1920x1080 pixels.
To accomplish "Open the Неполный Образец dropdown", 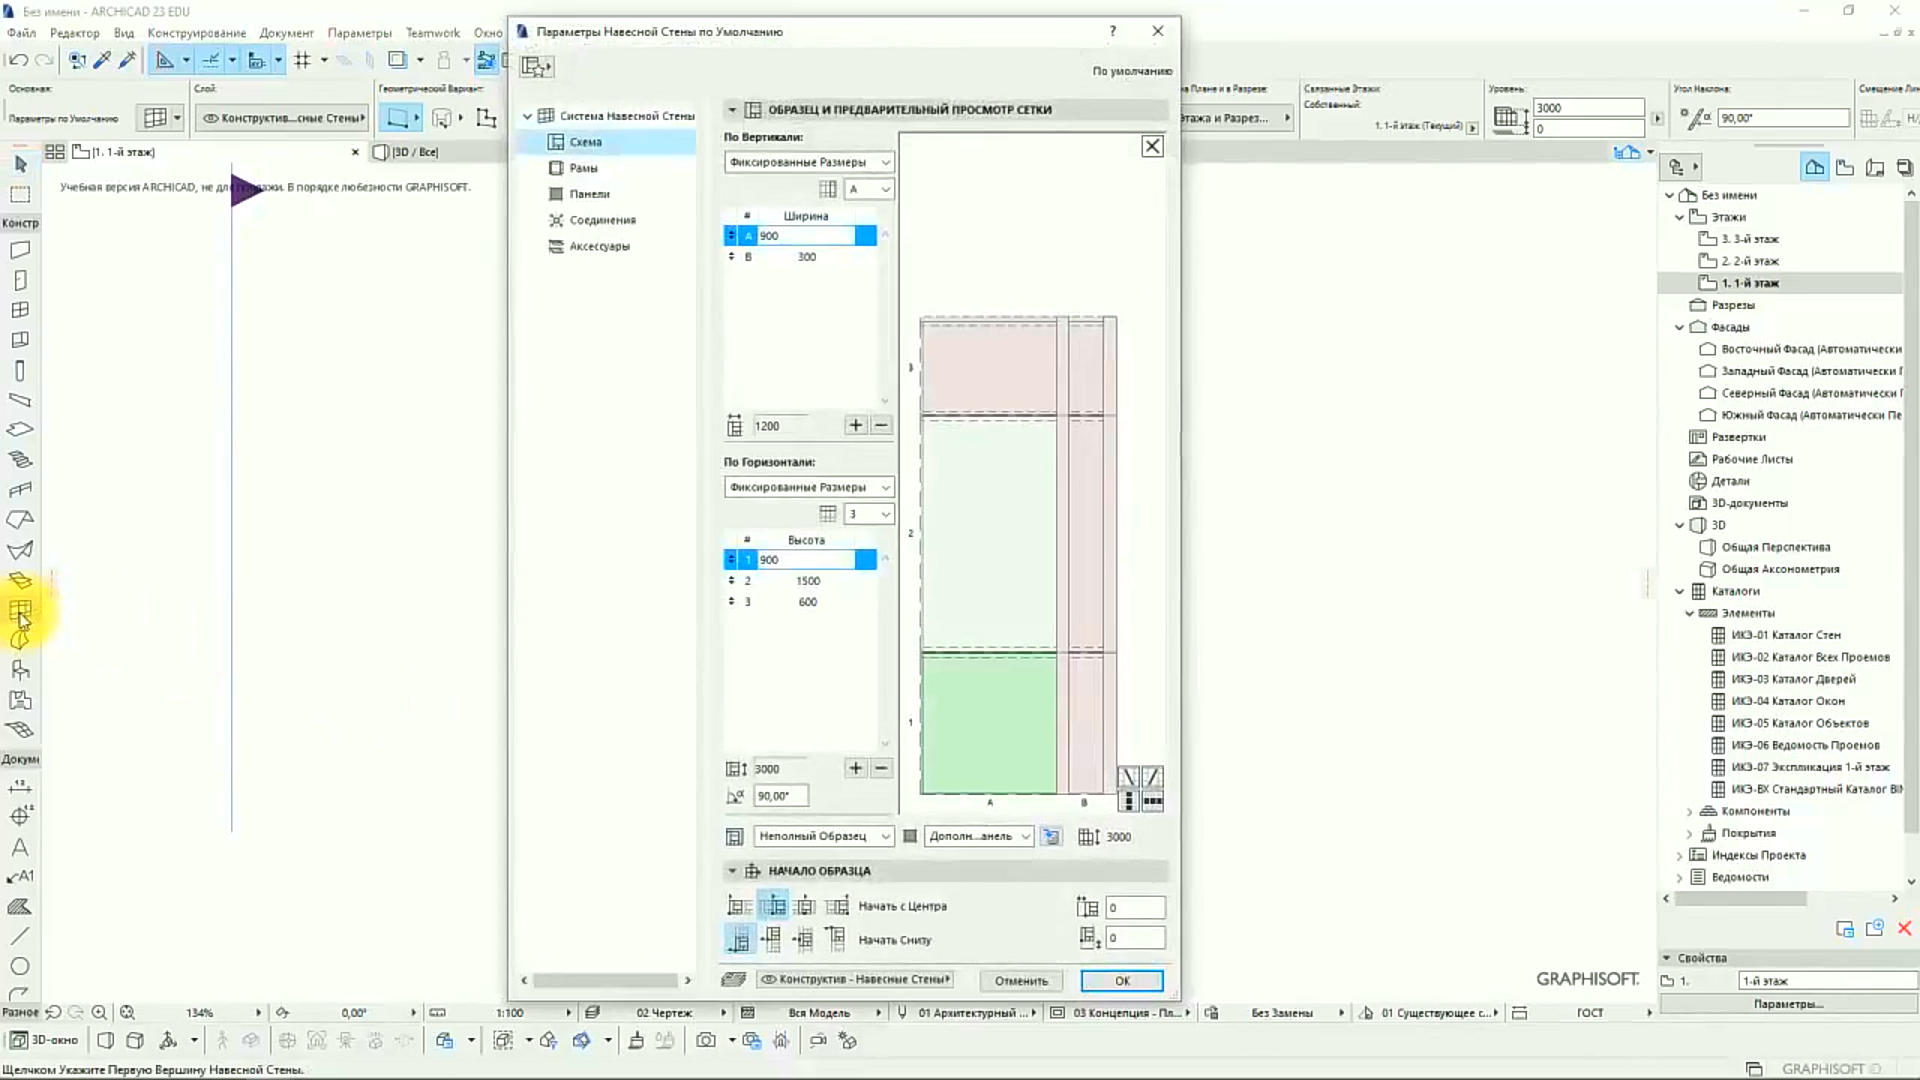I will coord(822,836).
